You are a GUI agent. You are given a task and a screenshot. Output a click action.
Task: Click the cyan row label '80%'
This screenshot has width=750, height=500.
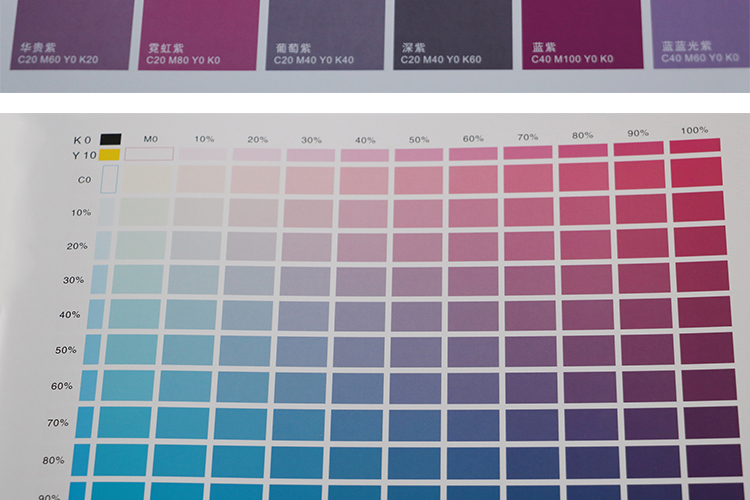click(x=53, y=460)
